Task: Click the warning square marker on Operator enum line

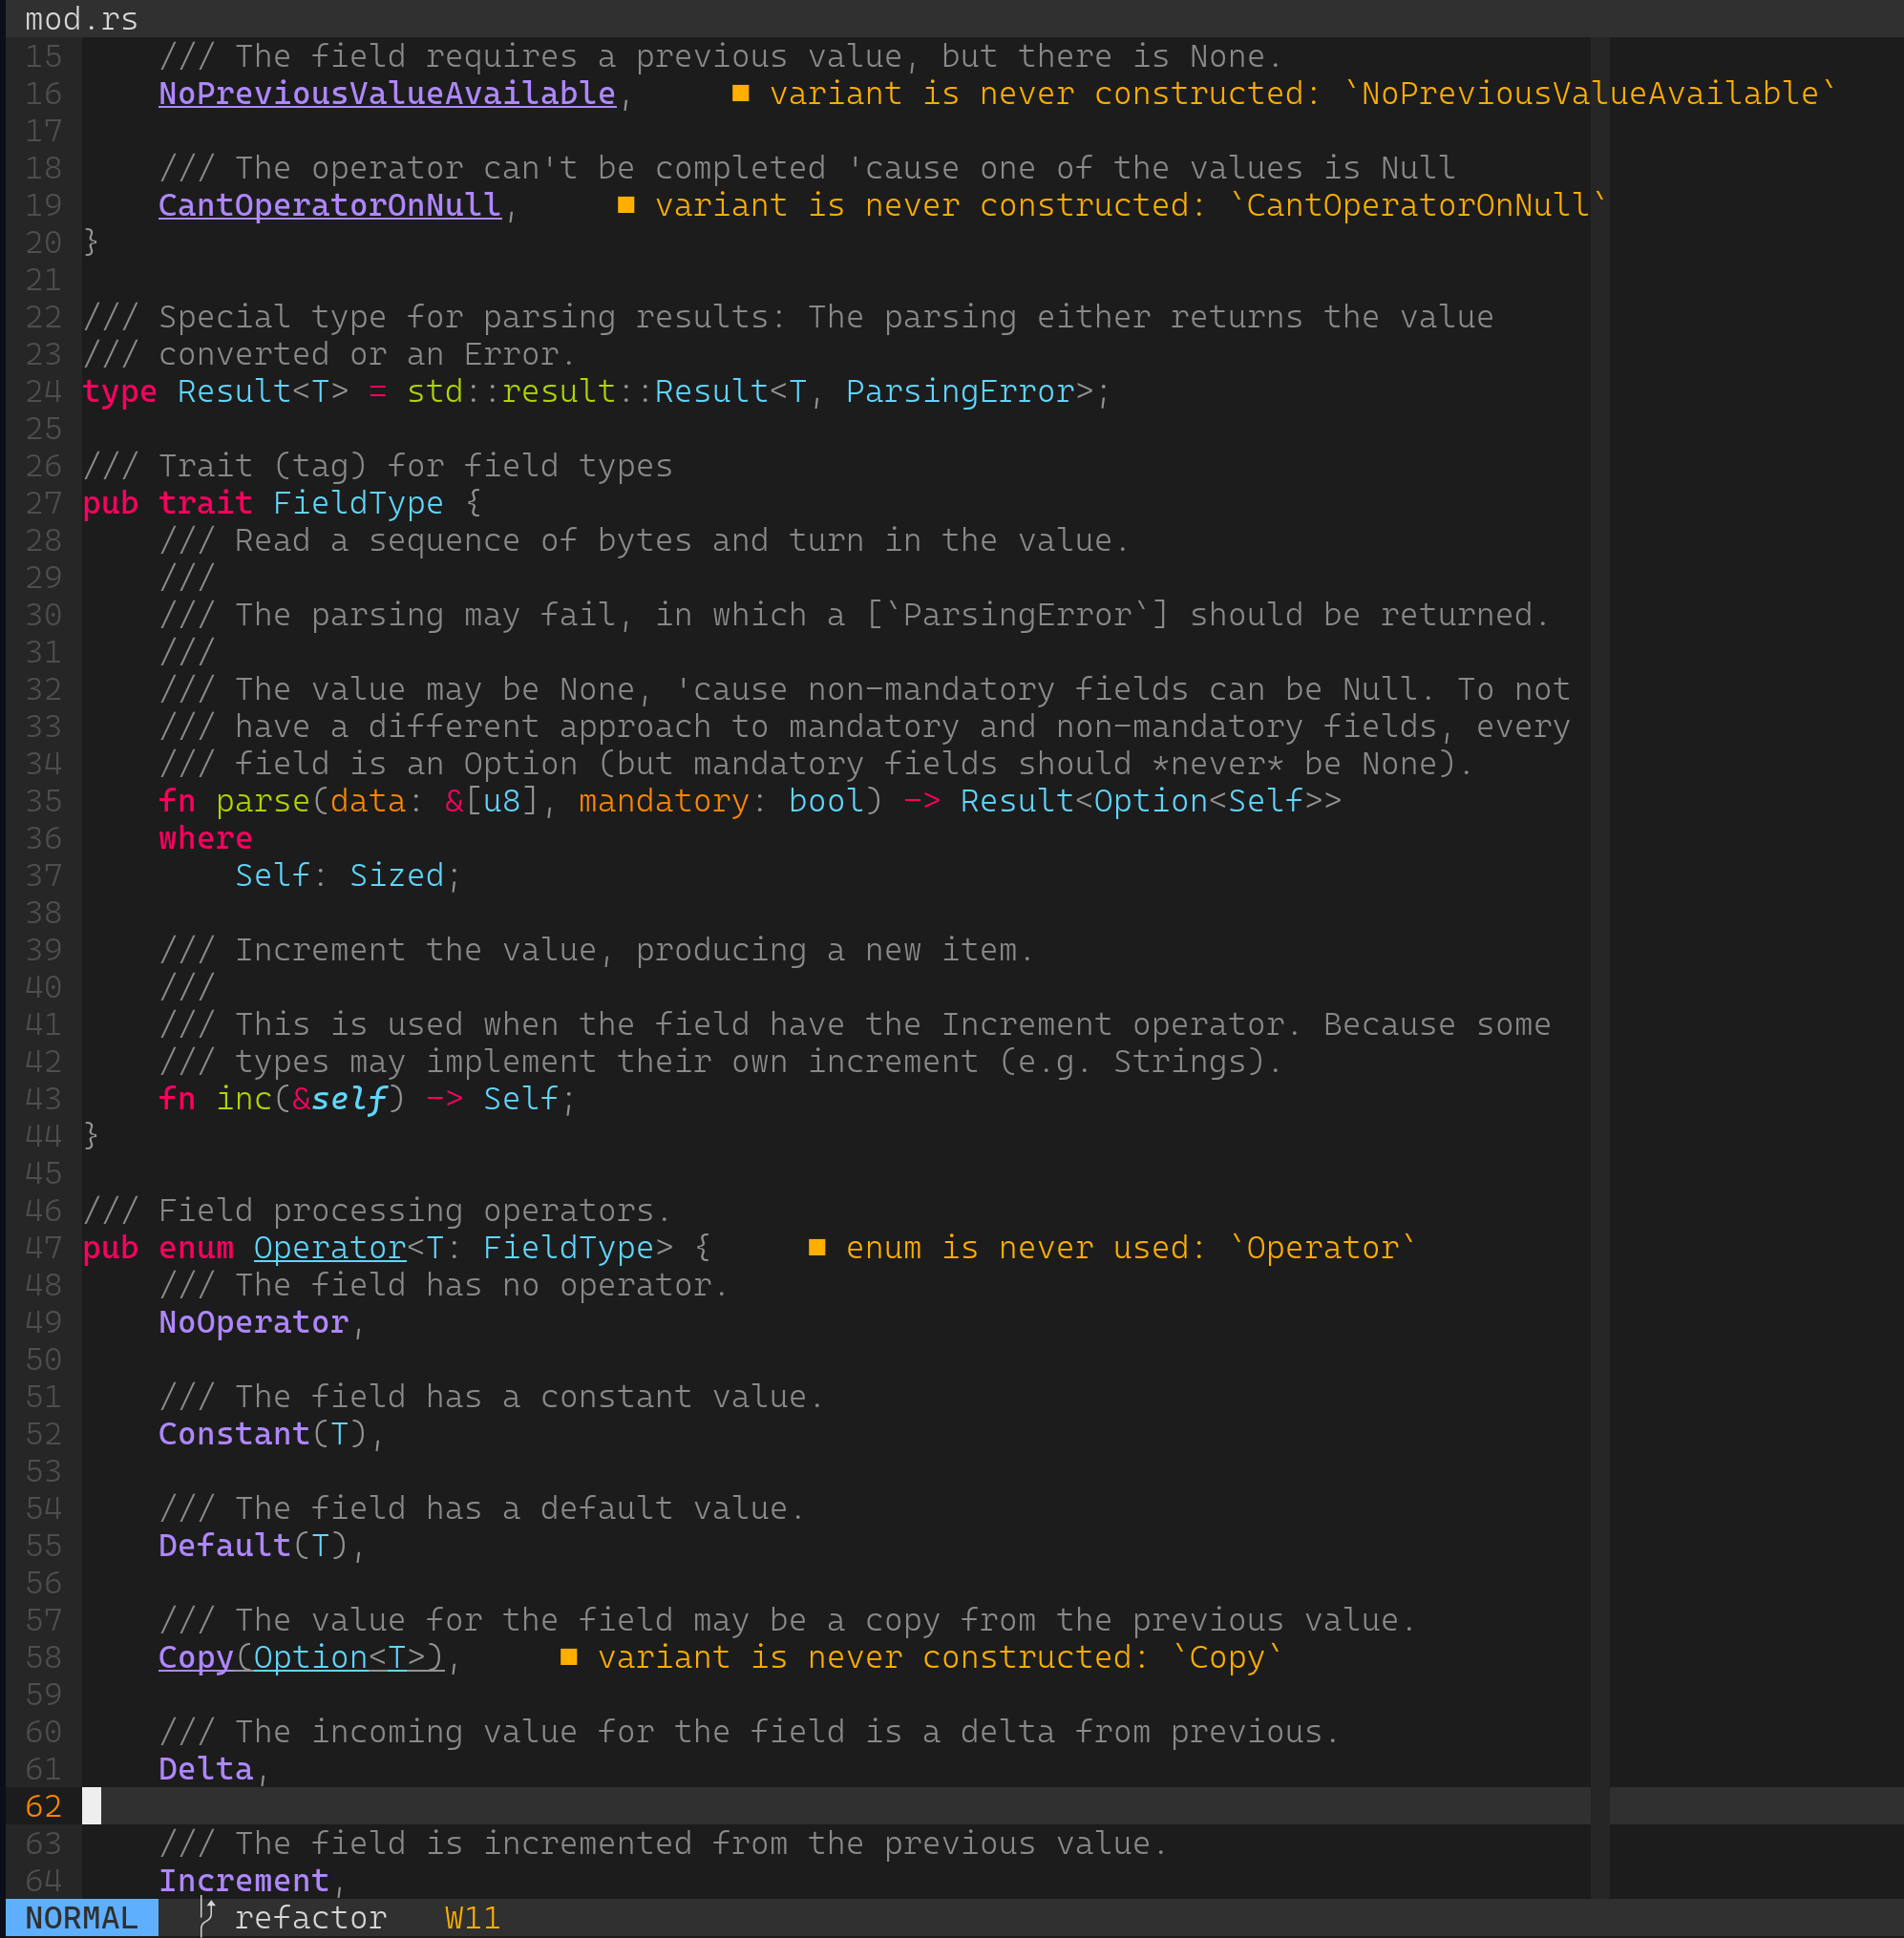Action: click(817, 1247)
